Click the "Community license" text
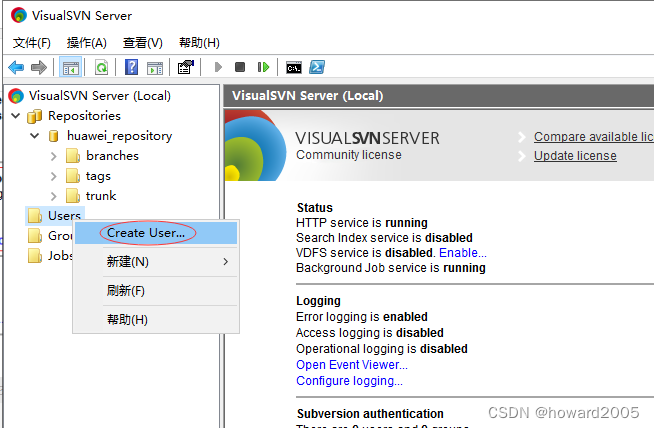 click(x=349, y=155)
